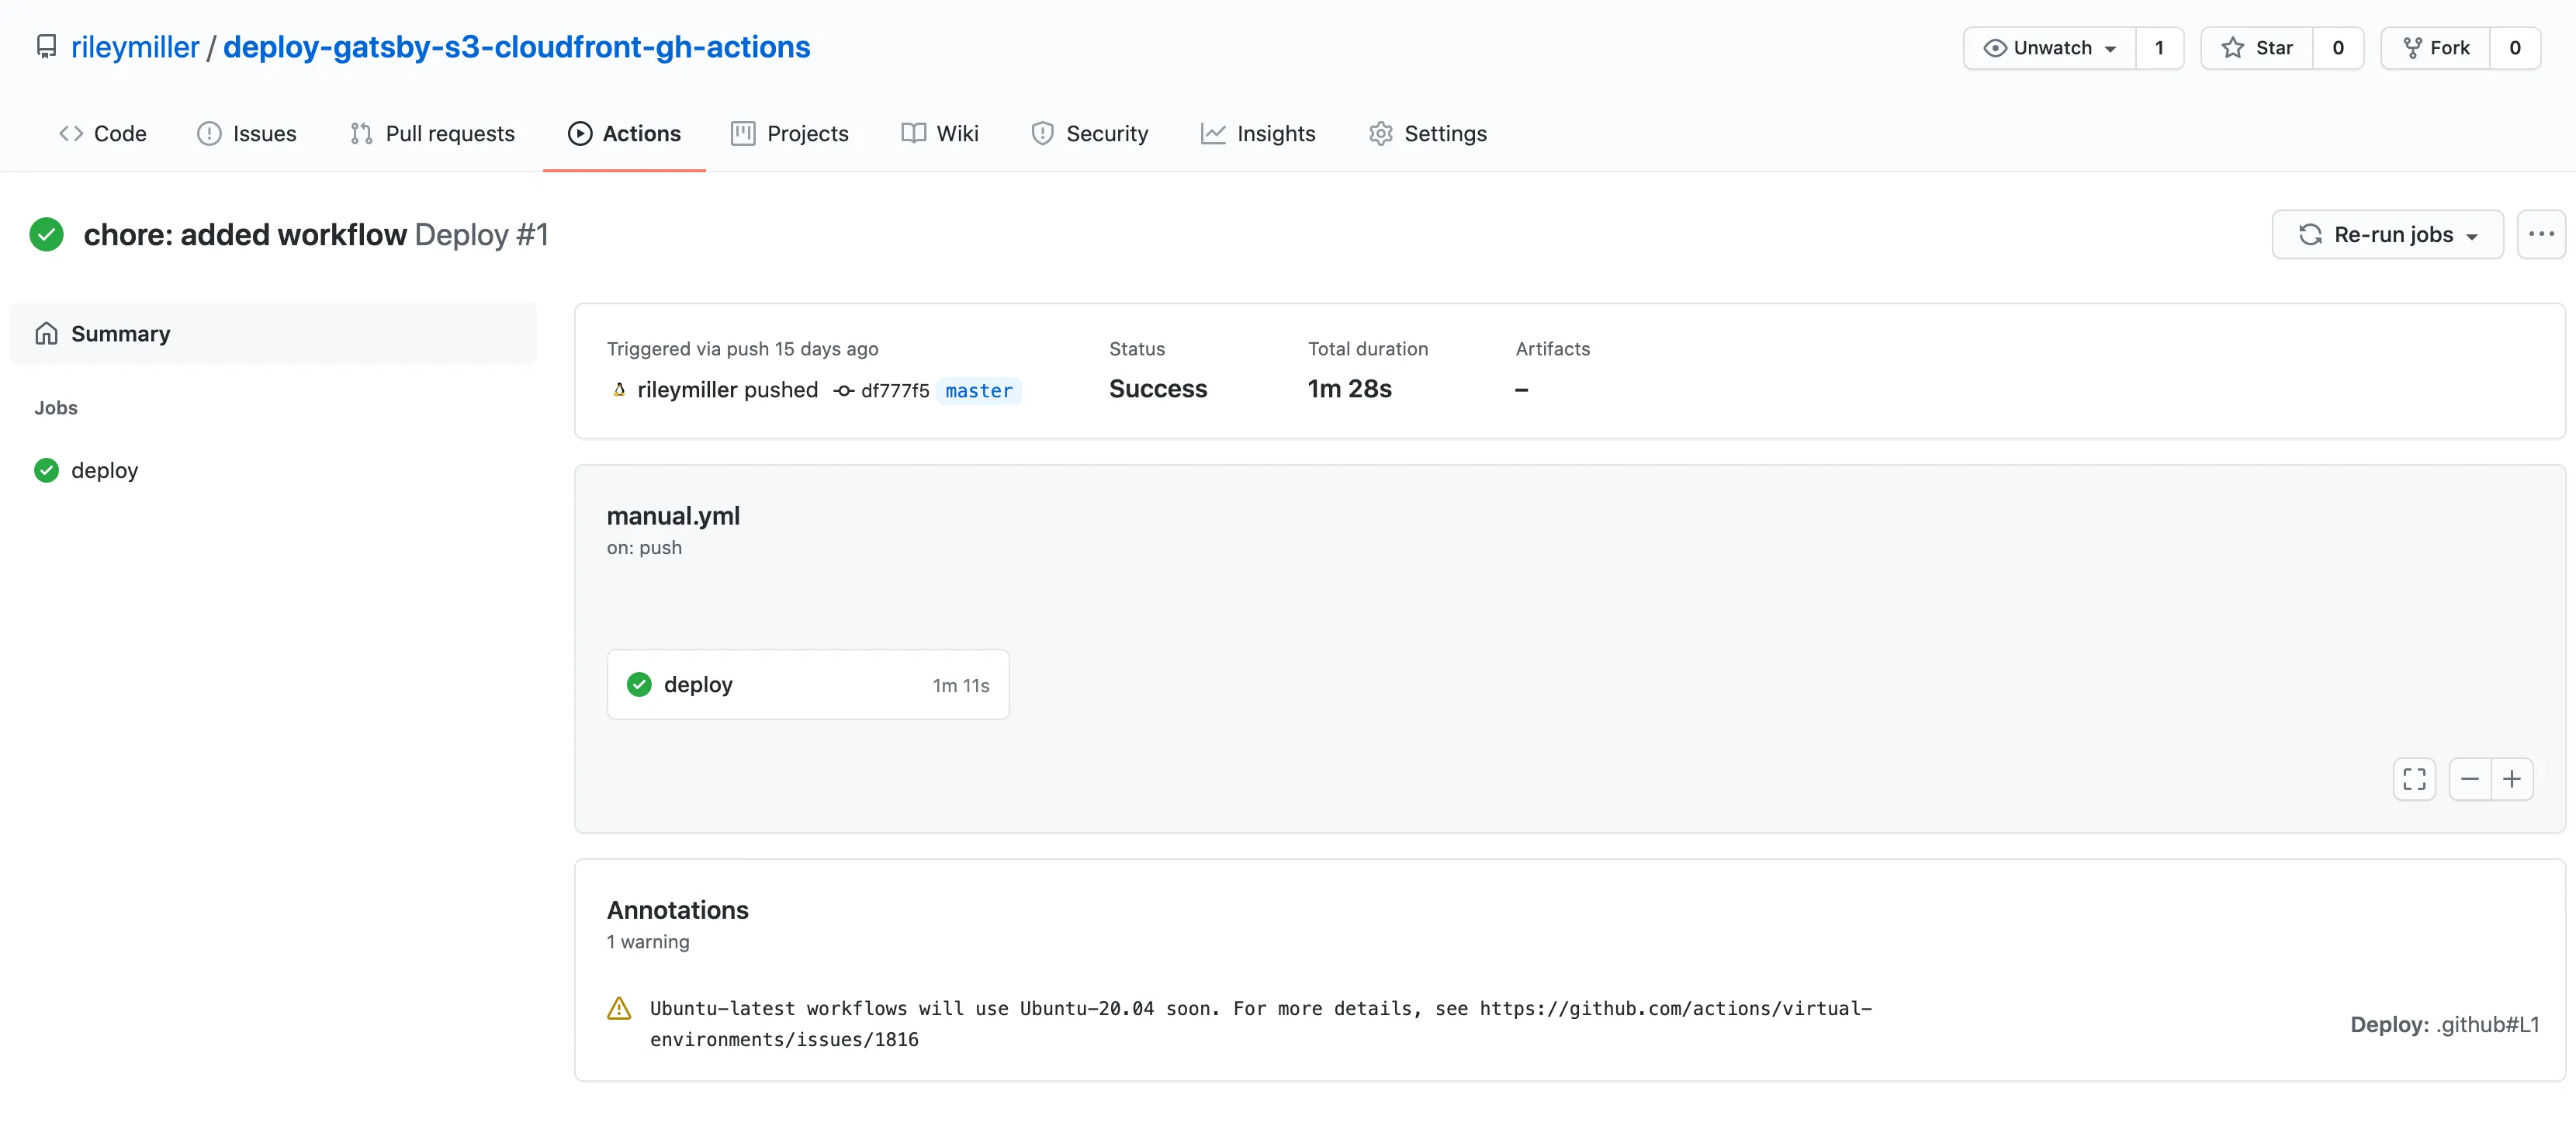The height and width of the screenshot is (1147, 2576).
Task: Open the three-dots workflow options menu
Action: click(2540, 234)
